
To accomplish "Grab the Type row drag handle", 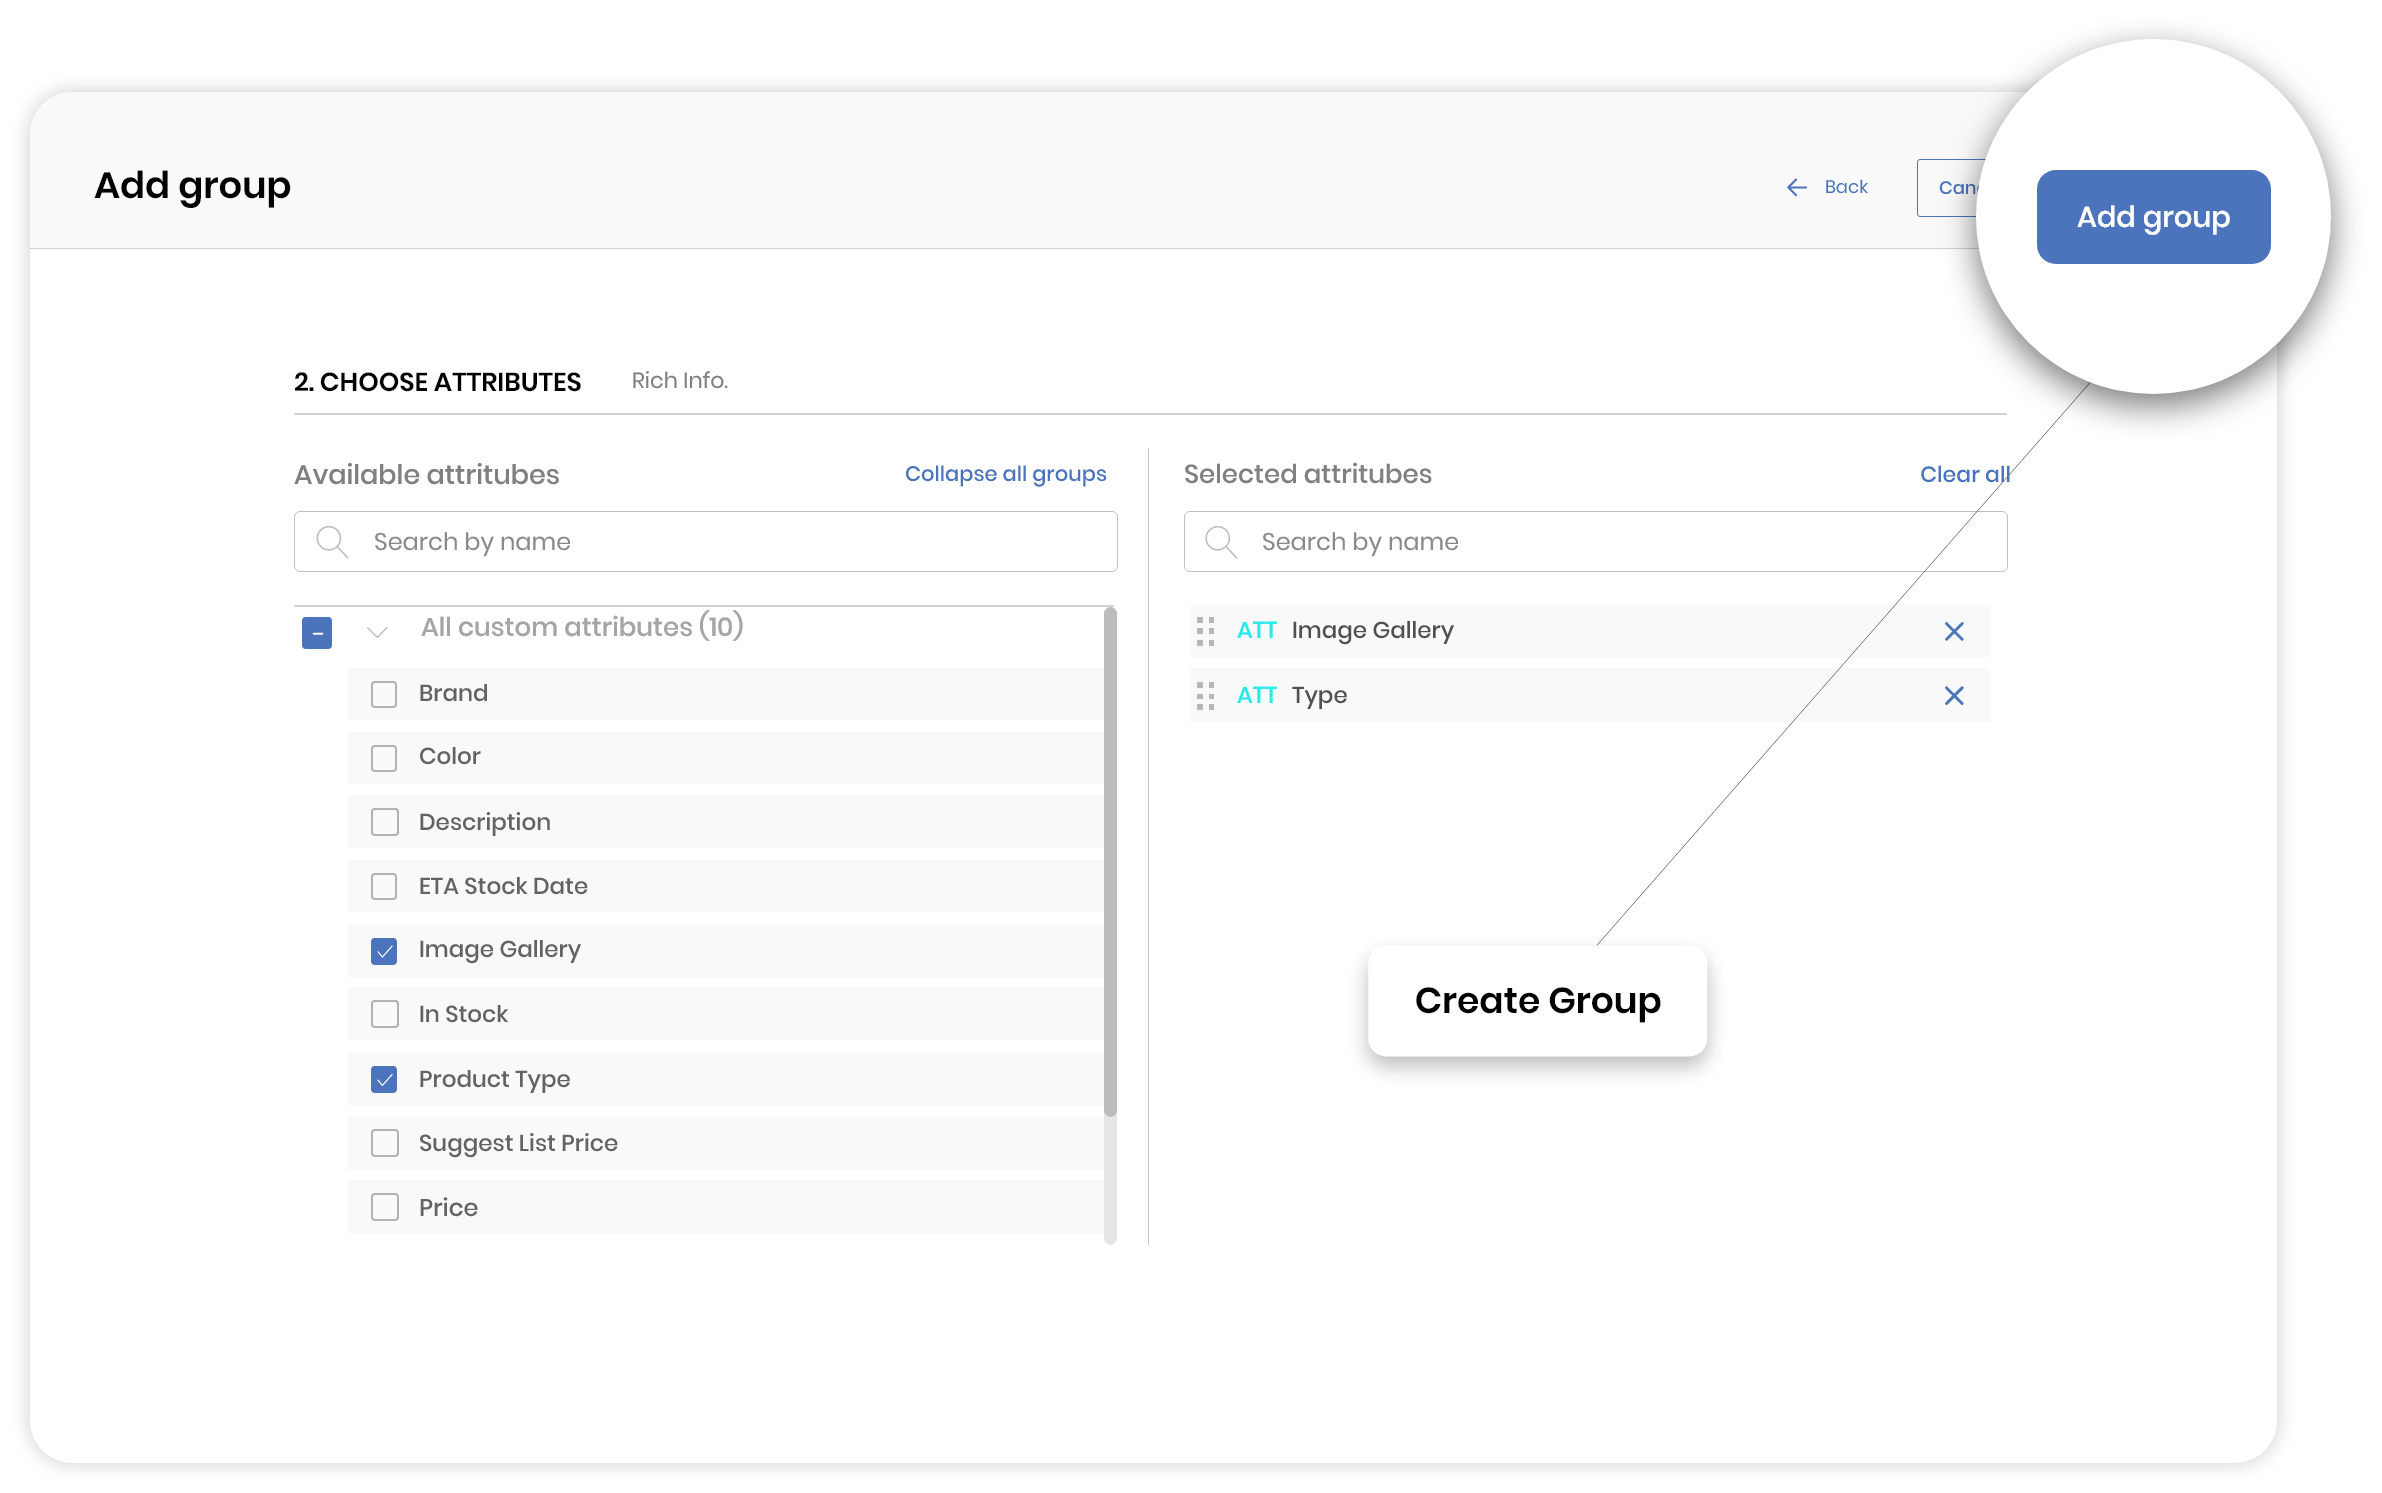I will click(x=1205, y=695).
